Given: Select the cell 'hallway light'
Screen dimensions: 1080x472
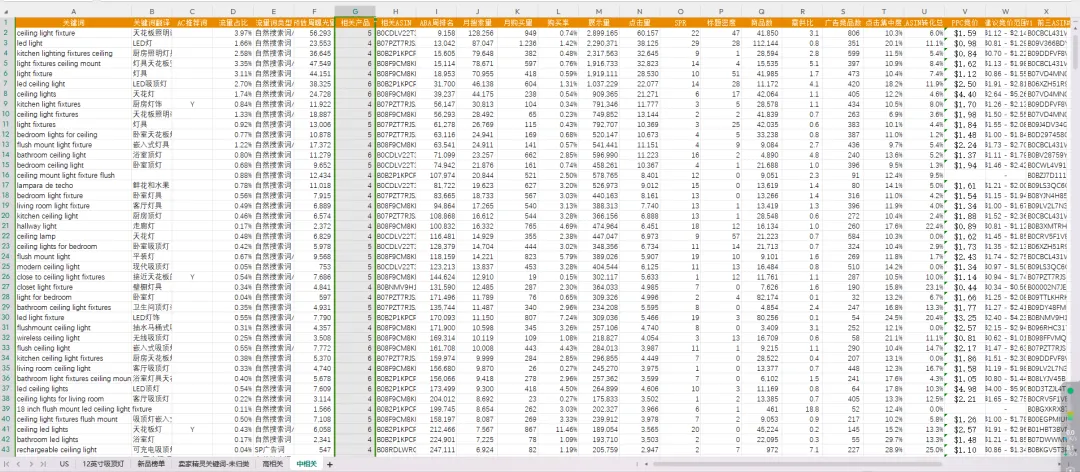Looking at the screenshot, I should pyautogui.click(x=73, y=226).
